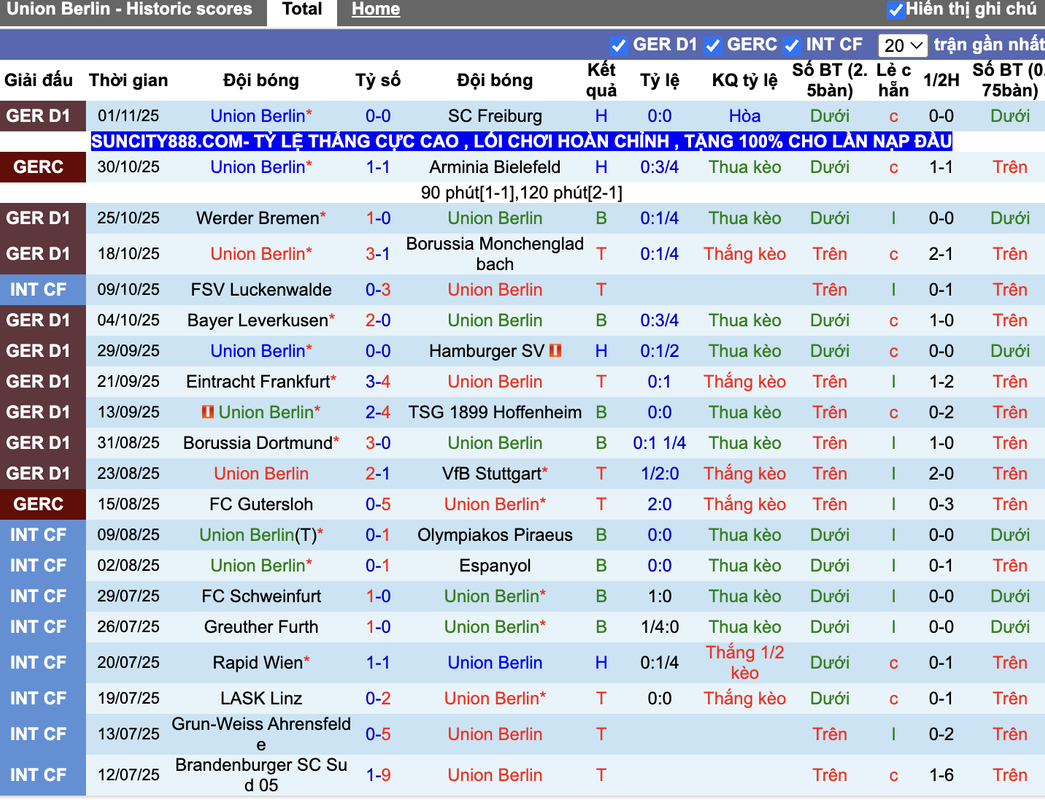Click the 1/2H column header

coord(941,81)
